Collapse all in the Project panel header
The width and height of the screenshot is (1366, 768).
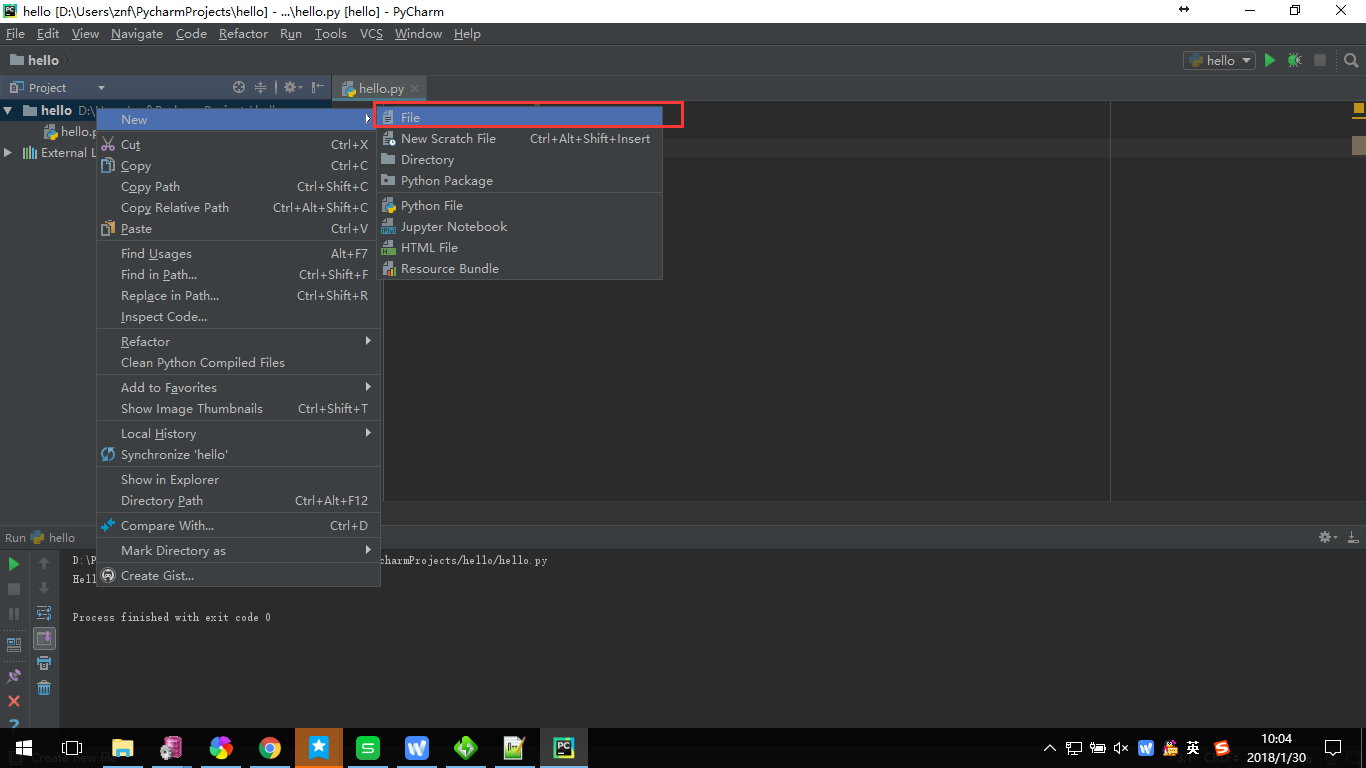[x=261, y=88]
